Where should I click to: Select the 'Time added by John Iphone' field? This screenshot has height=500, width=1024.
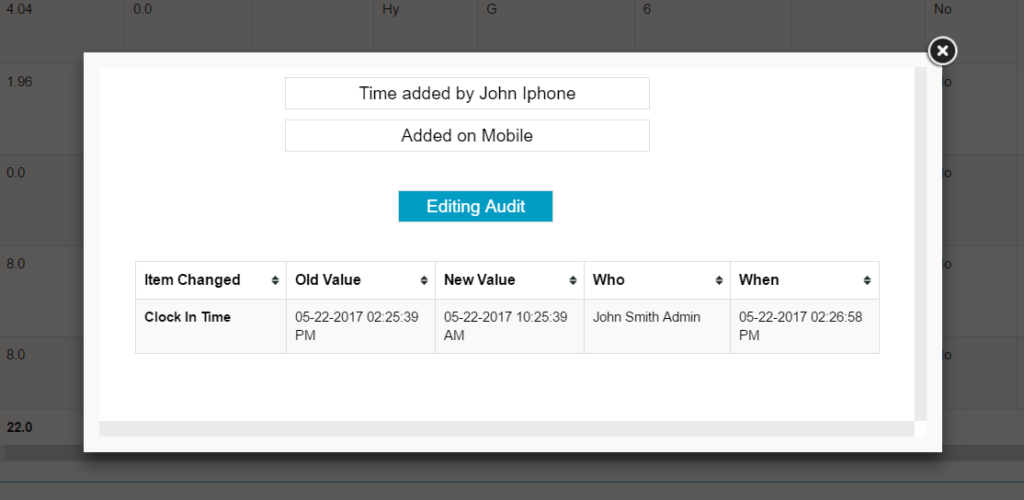pos(467,94)
